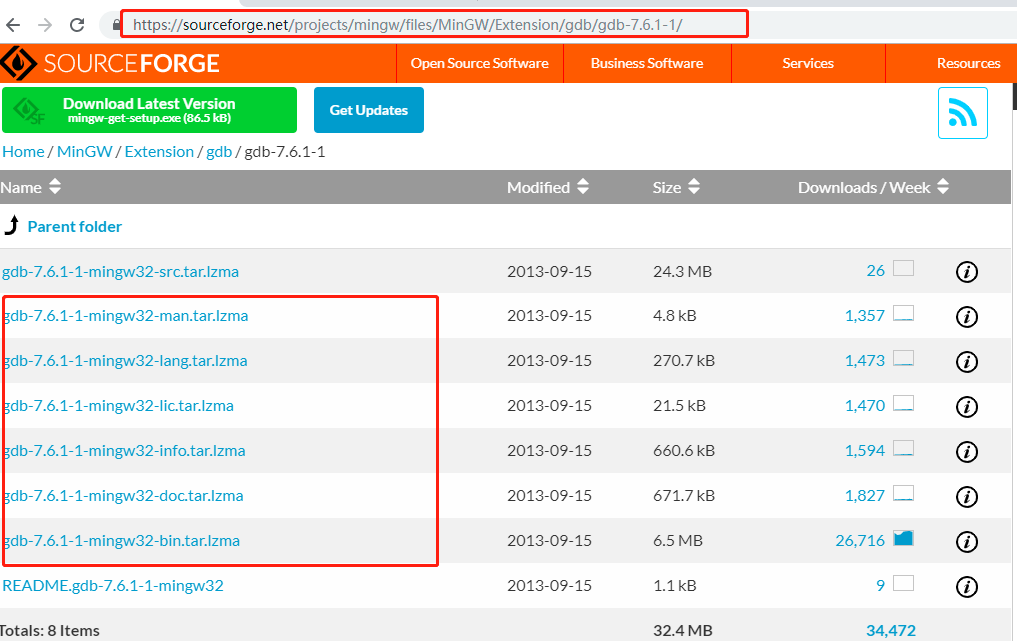Open the Business Software menu

pos(647,64)
